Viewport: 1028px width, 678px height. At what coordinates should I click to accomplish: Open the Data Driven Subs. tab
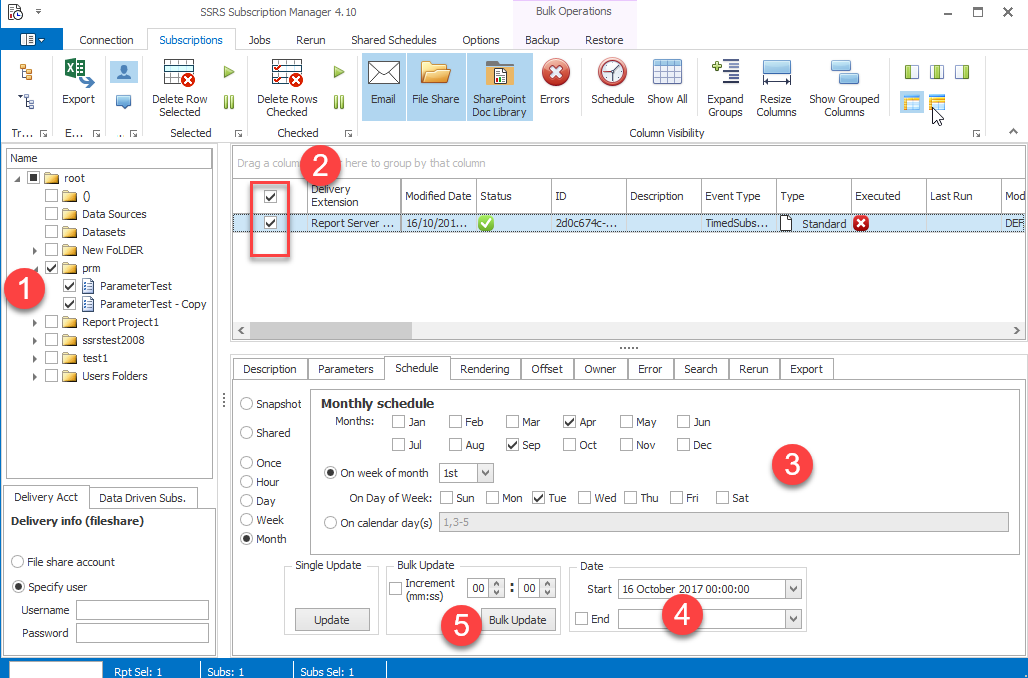(142, 498)
